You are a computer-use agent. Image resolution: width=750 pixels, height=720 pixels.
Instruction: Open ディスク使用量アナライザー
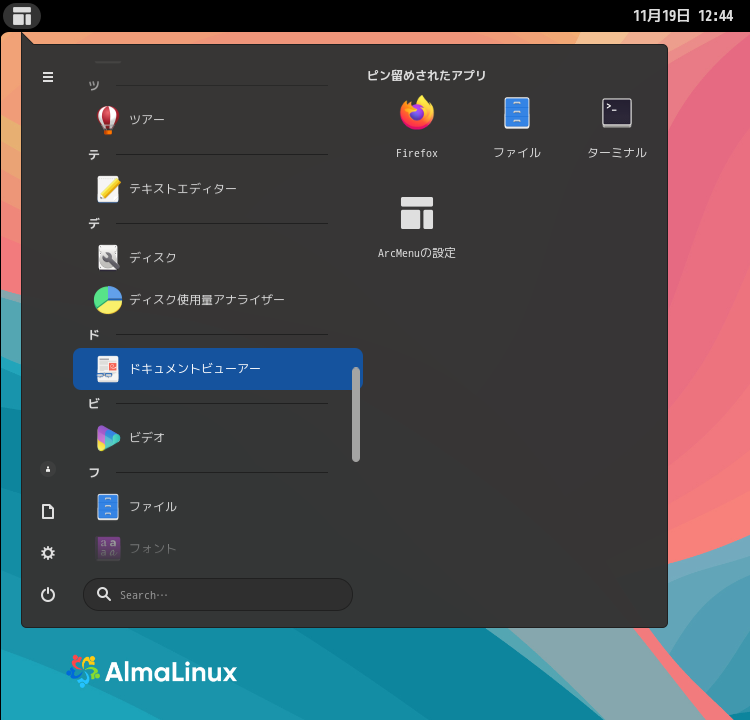[x=218, y=300]
